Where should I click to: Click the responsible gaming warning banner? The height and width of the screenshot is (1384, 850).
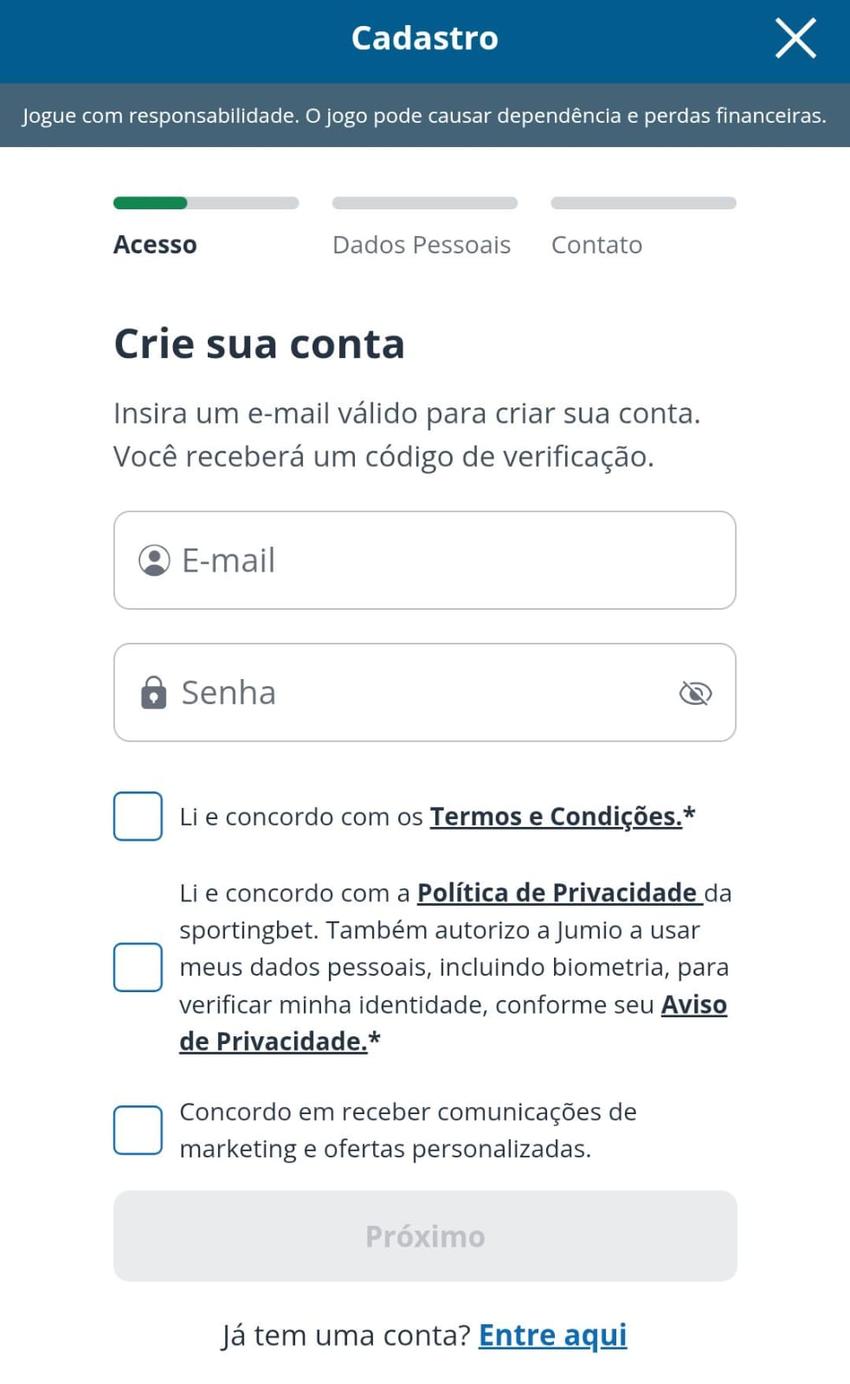click(424, 115)
